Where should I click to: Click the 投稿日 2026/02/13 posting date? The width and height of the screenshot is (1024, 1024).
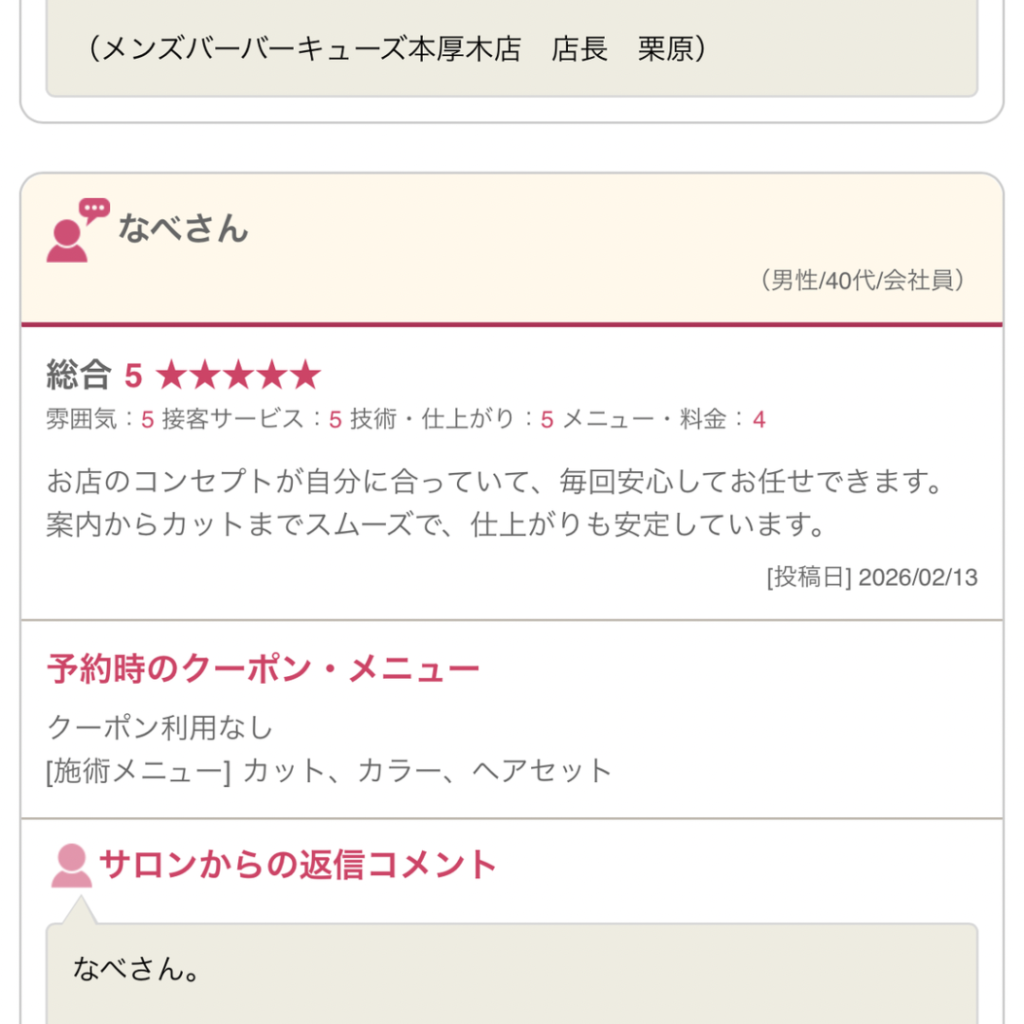871,578
